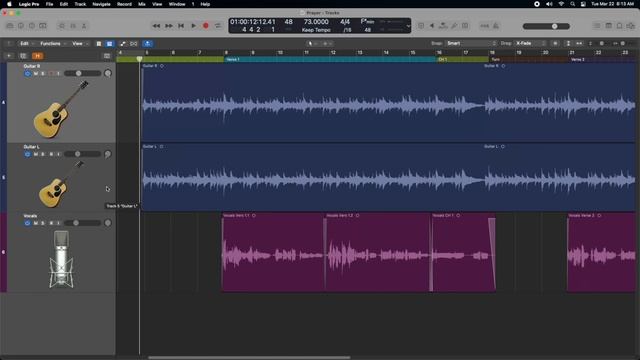The image size is (640, 360).
Task: Adjust Guitar R track volume slider
Action: [x=82, y=73]
